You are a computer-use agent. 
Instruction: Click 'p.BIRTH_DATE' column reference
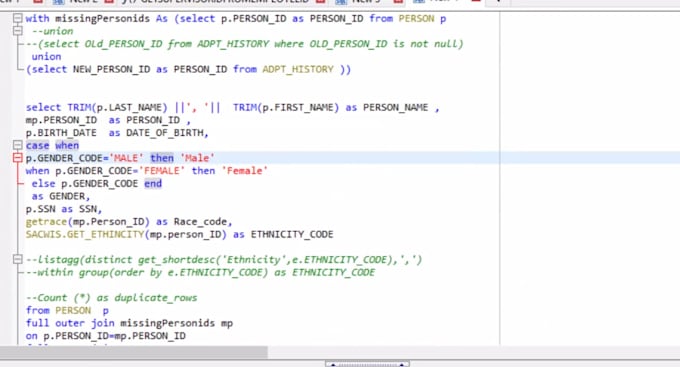tap(61, 133)
